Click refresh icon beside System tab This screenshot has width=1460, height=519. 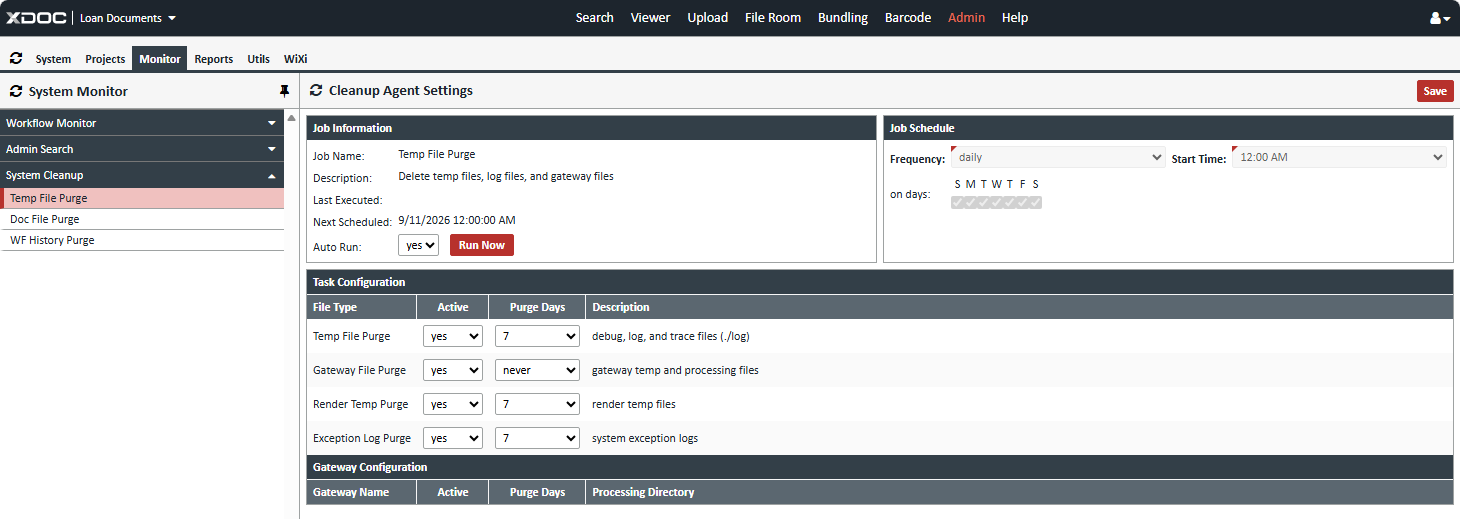tap(16, 59)
